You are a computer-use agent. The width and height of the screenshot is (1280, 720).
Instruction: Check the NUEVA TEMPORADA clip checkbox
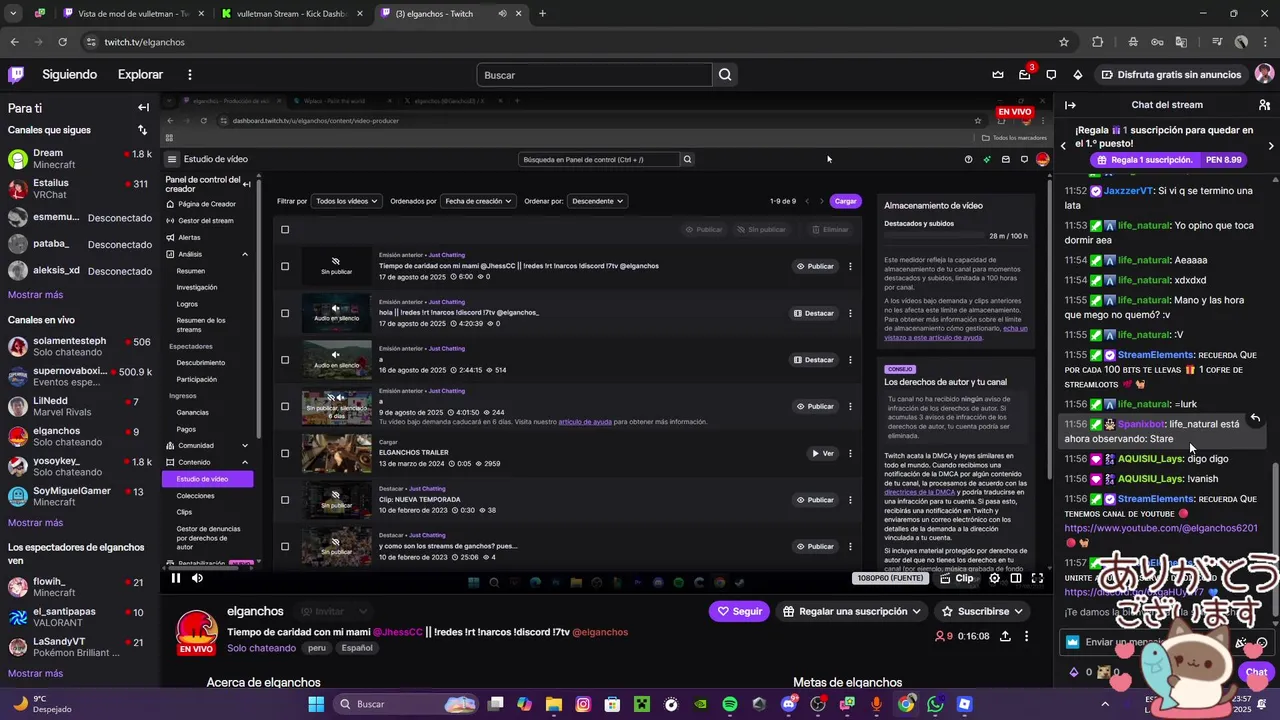point(285,500)
